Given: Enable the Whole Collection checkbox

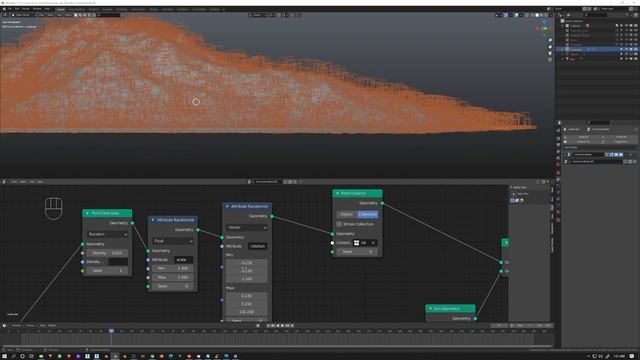Looking at the screenshot, I should (339, 224).
